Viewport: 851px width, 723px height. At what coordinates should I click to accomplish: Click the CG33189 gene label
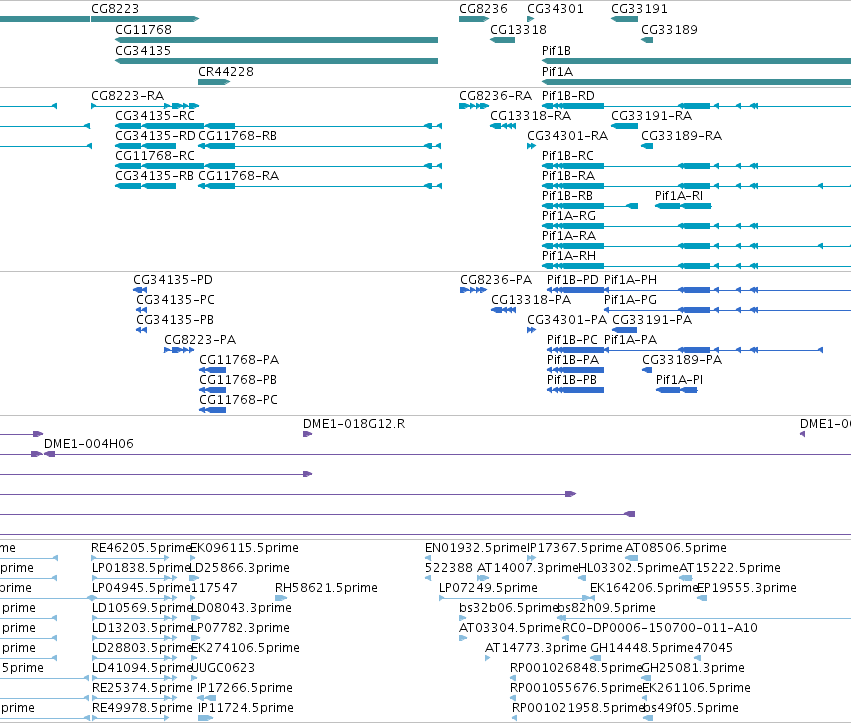pos(669,30)
